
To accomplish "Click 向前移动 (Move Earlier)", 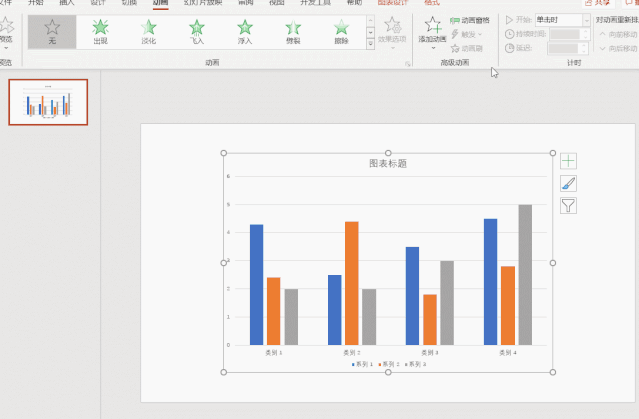I will click(x=619, y=35).
